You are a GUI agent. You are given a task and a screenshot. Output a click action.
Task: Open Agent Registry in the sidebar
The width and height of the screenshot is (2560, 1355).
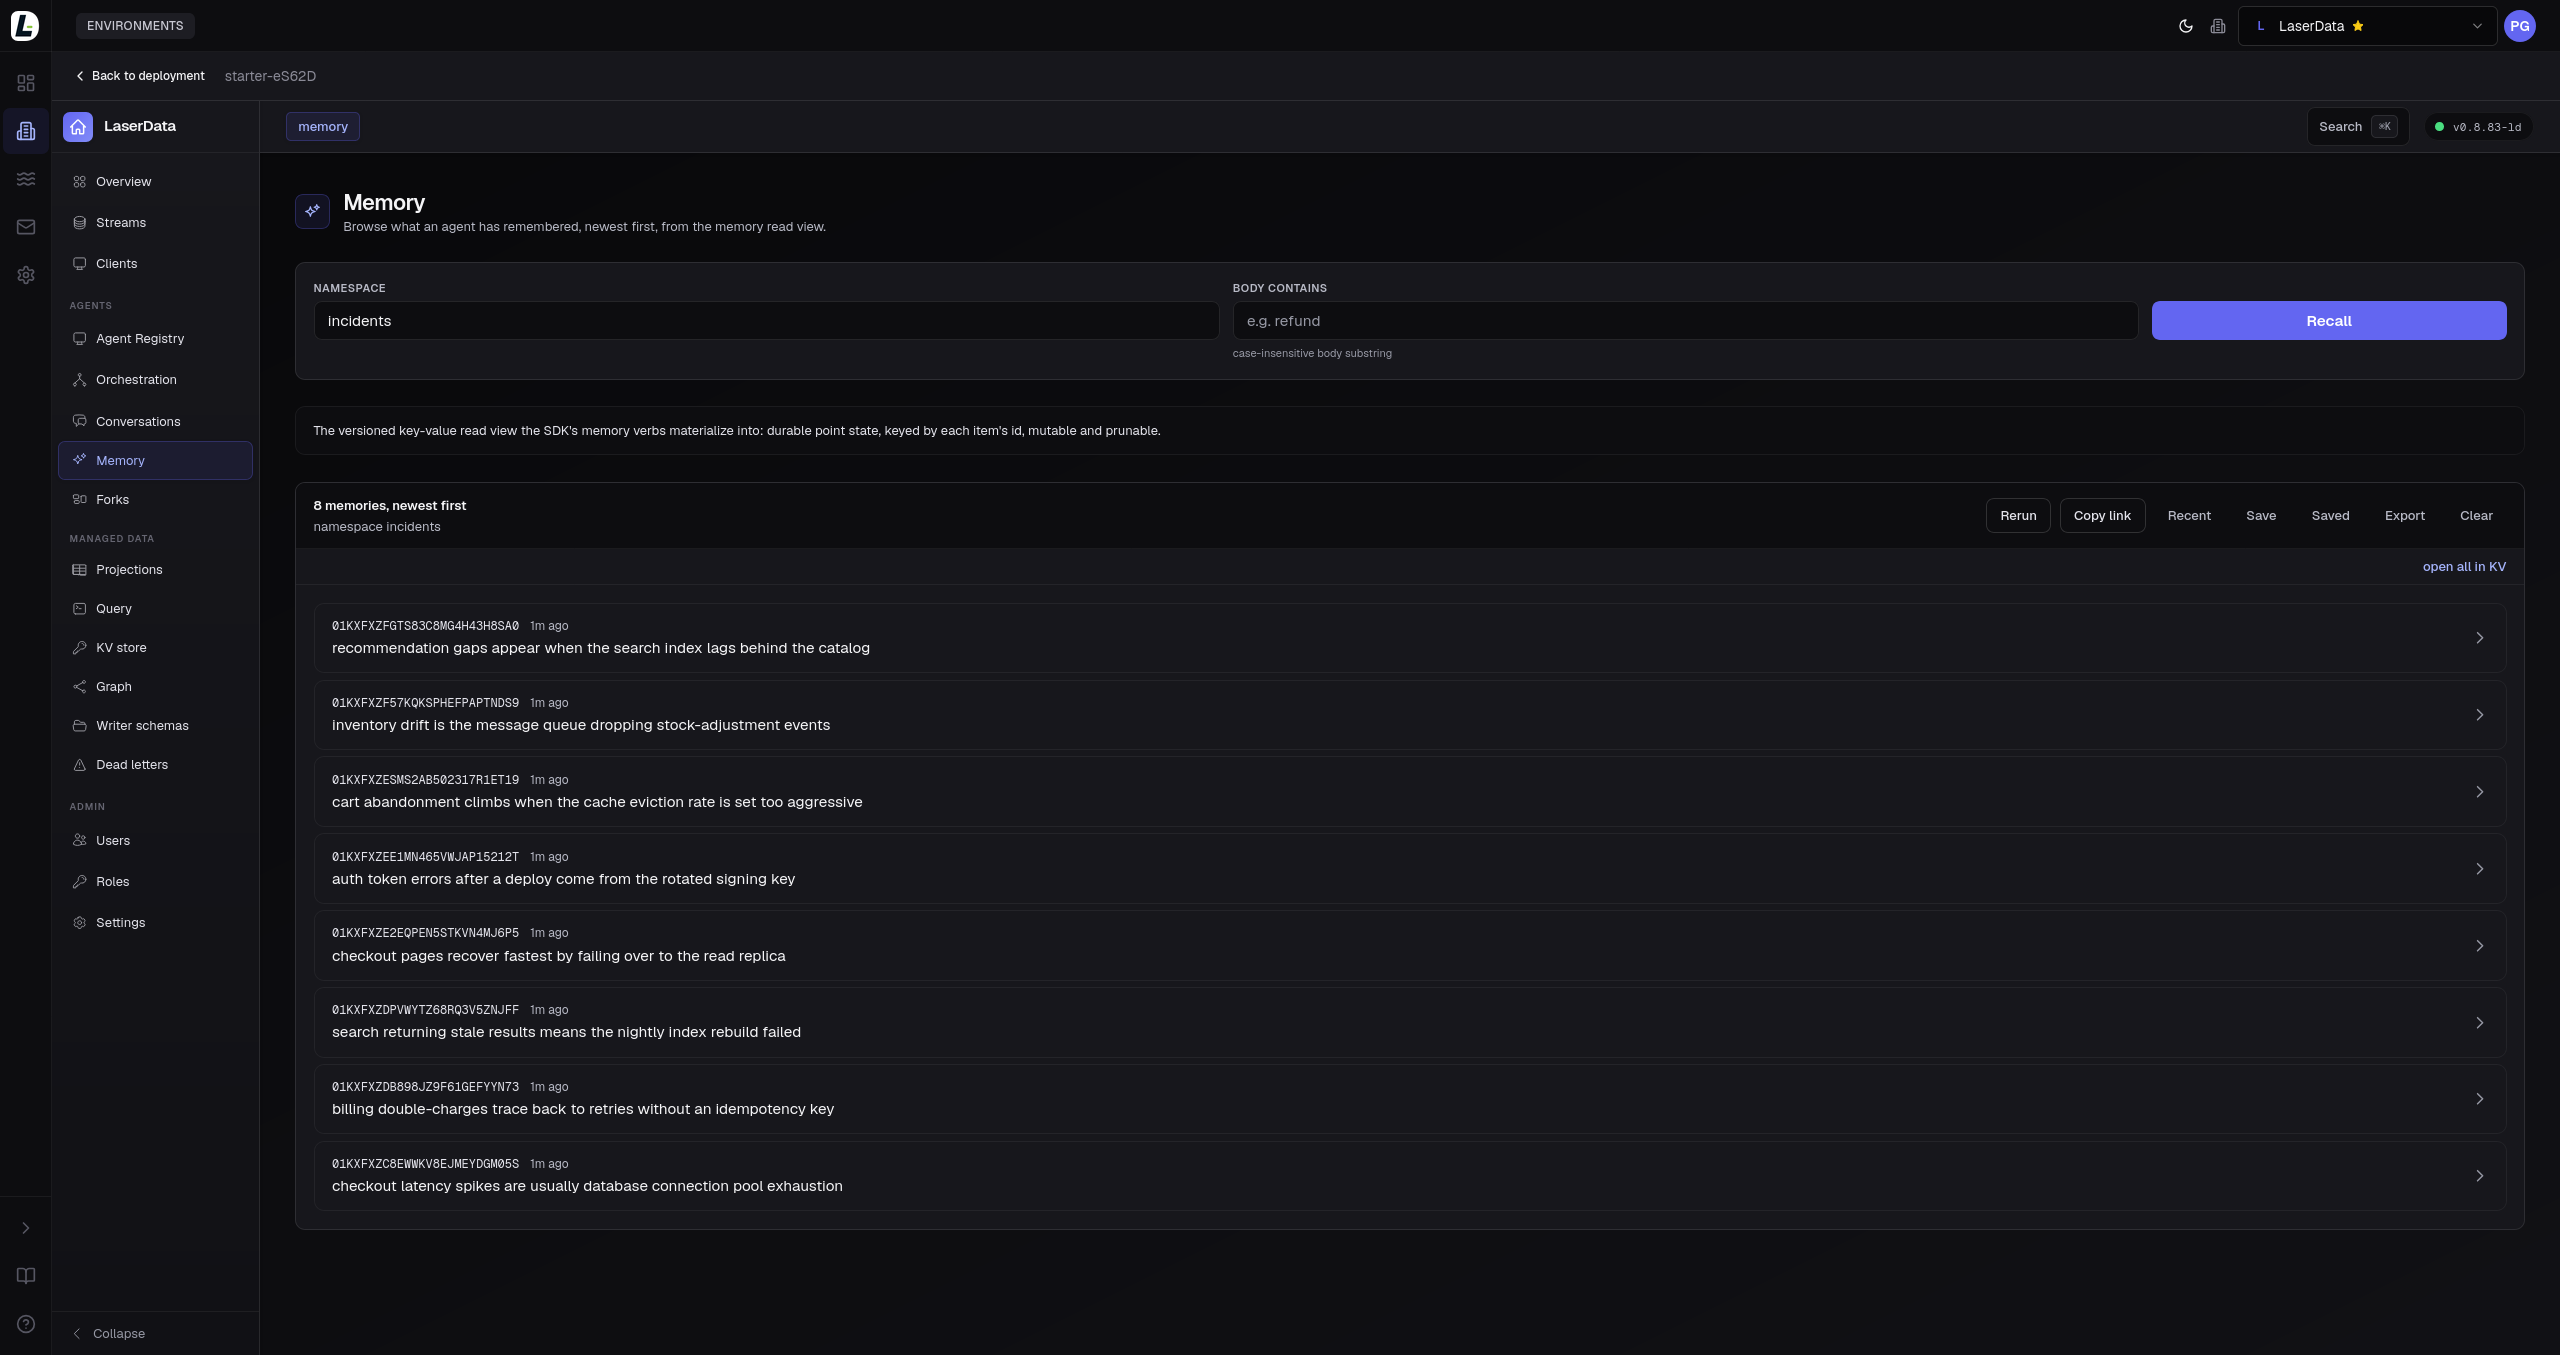coord(155,339)
